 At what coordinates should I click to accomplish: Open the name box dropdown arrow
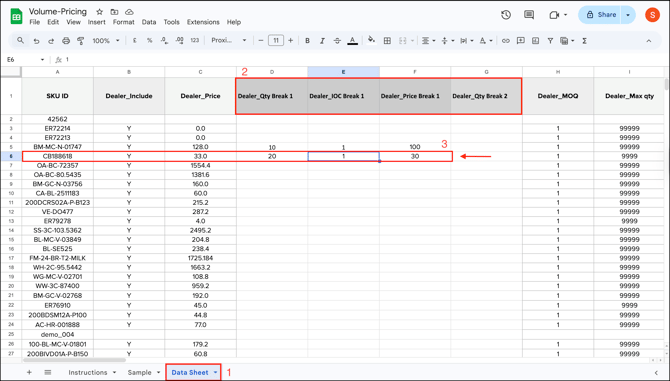(x=42, y=60)
